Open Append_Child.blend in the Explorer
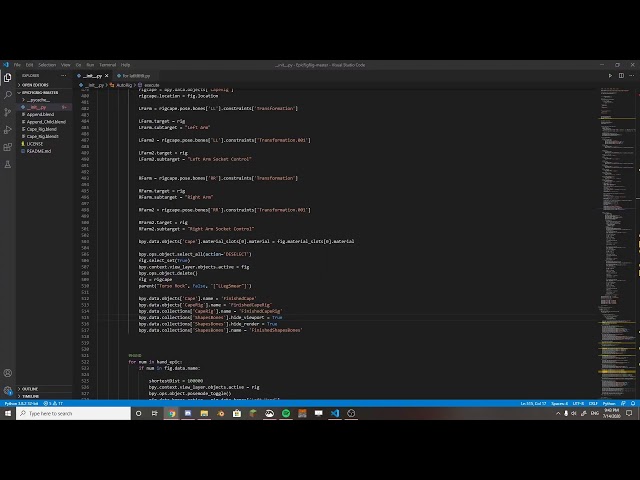The image size is (640, 480). (44, 122)
